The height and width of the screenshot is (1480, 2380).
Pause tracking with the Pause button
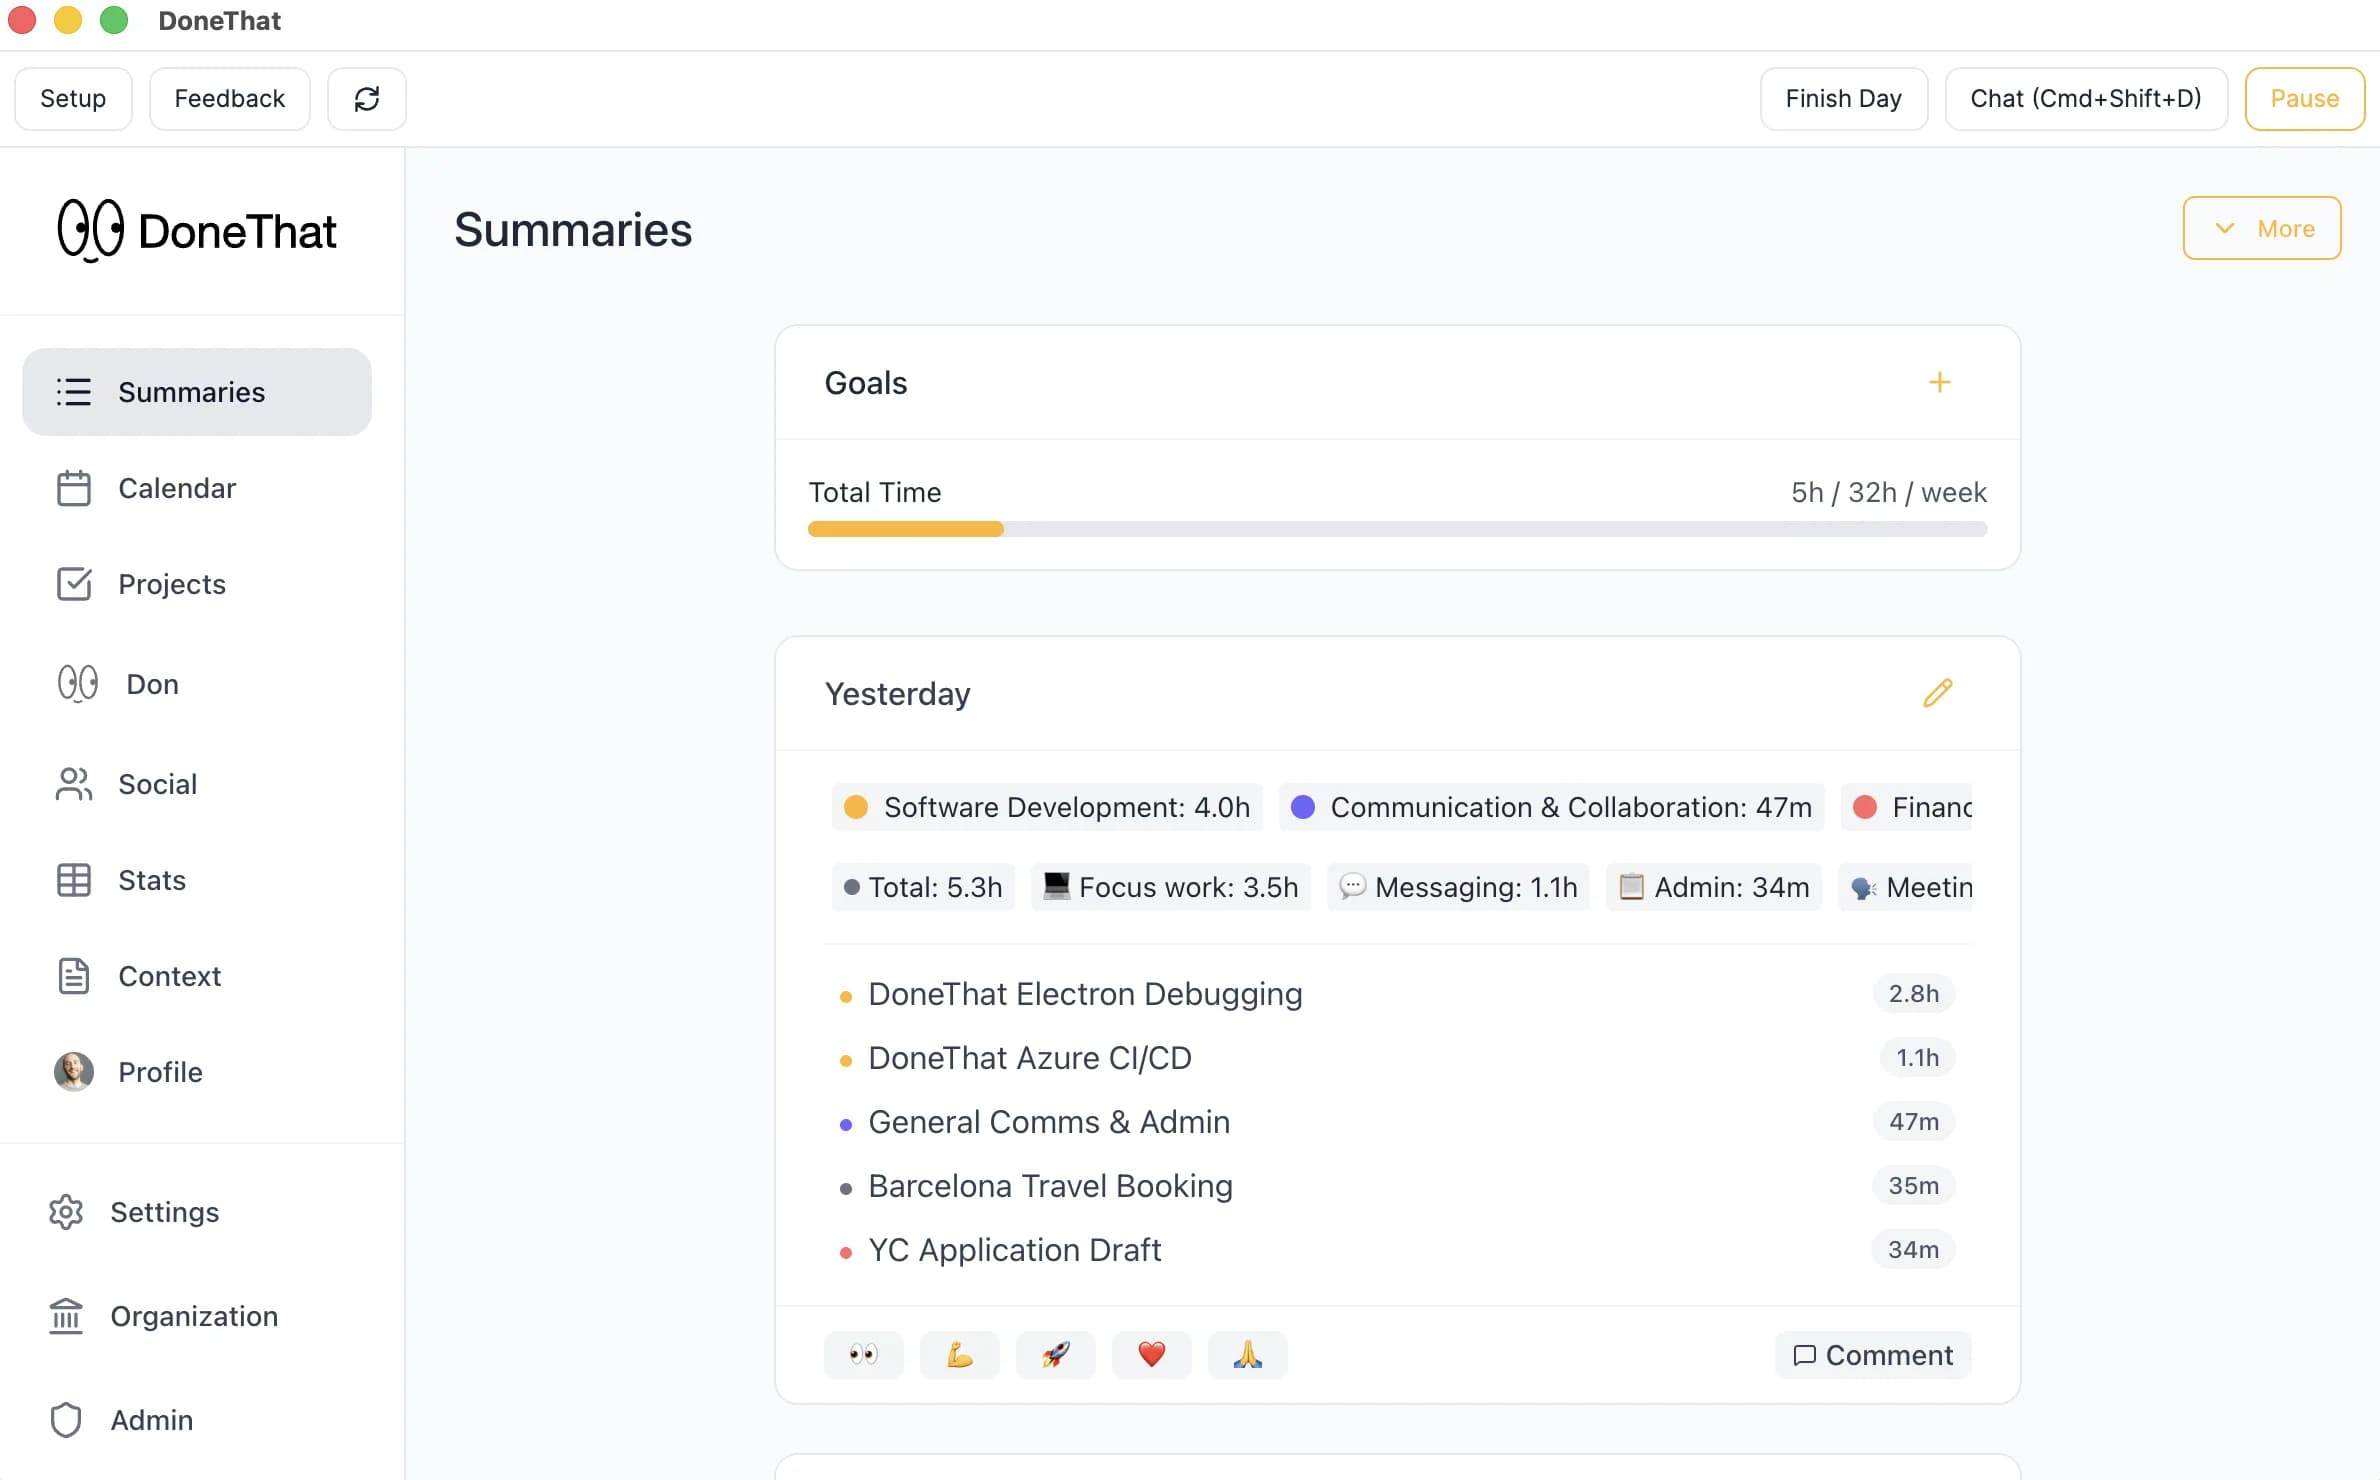2305,98
